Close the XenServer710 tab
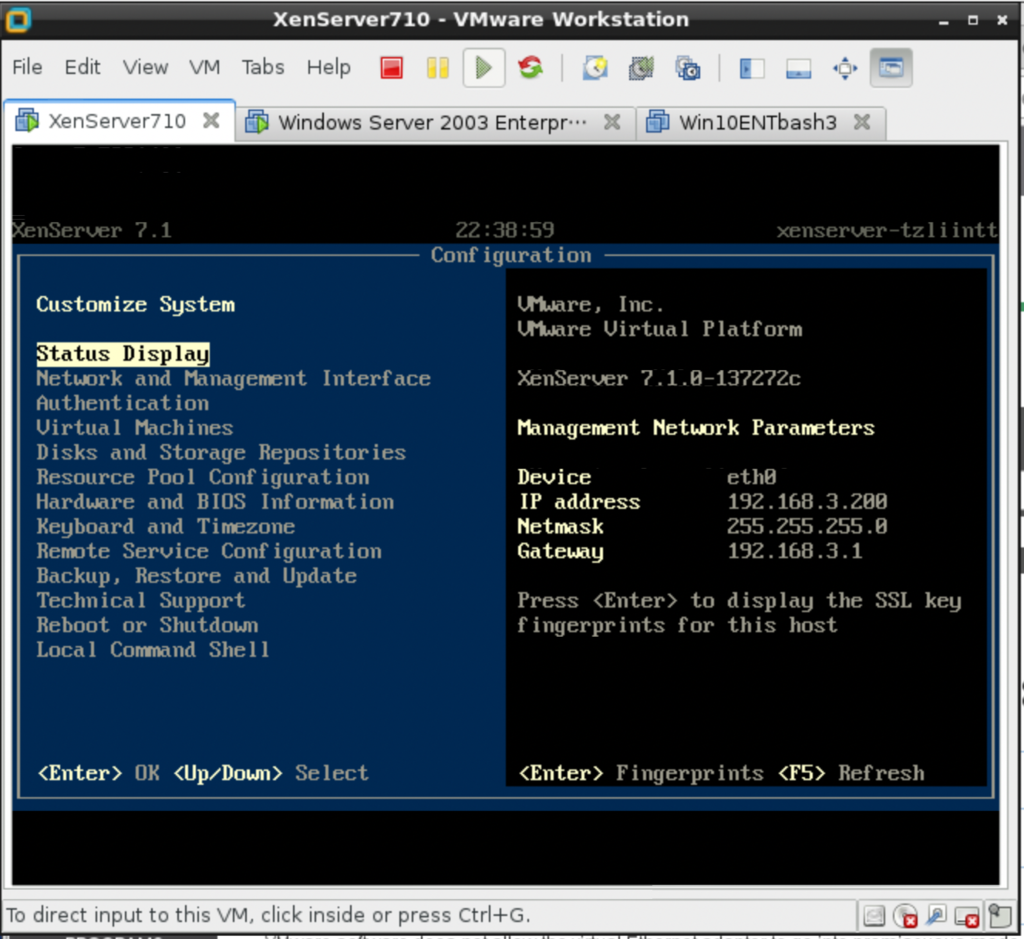This screenshot has width=1024, height=939. tap(211, 120)
